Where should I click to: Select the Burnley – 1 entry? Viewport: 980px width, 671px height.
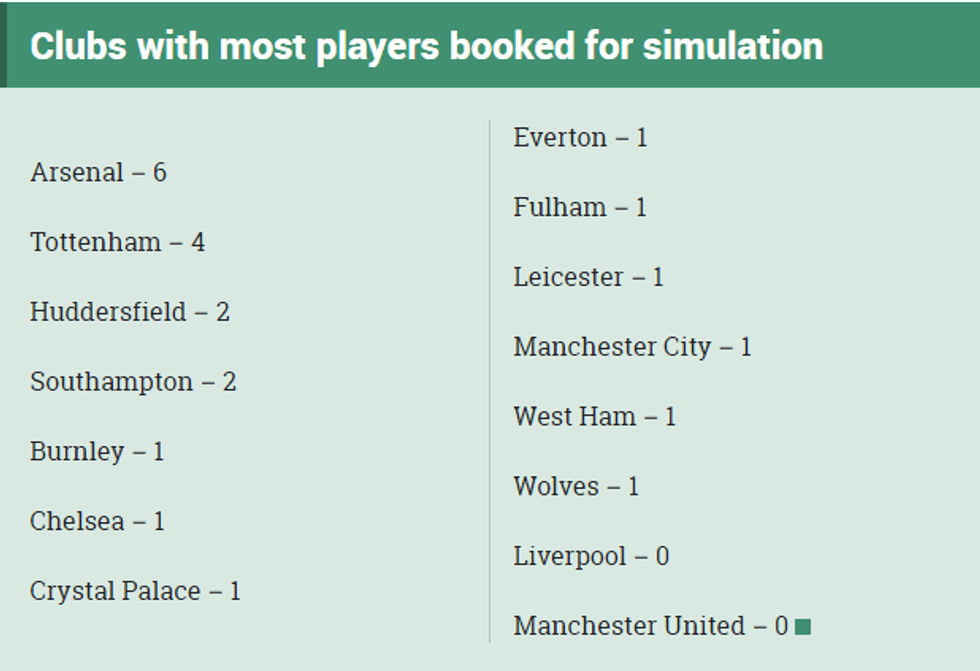97,452
